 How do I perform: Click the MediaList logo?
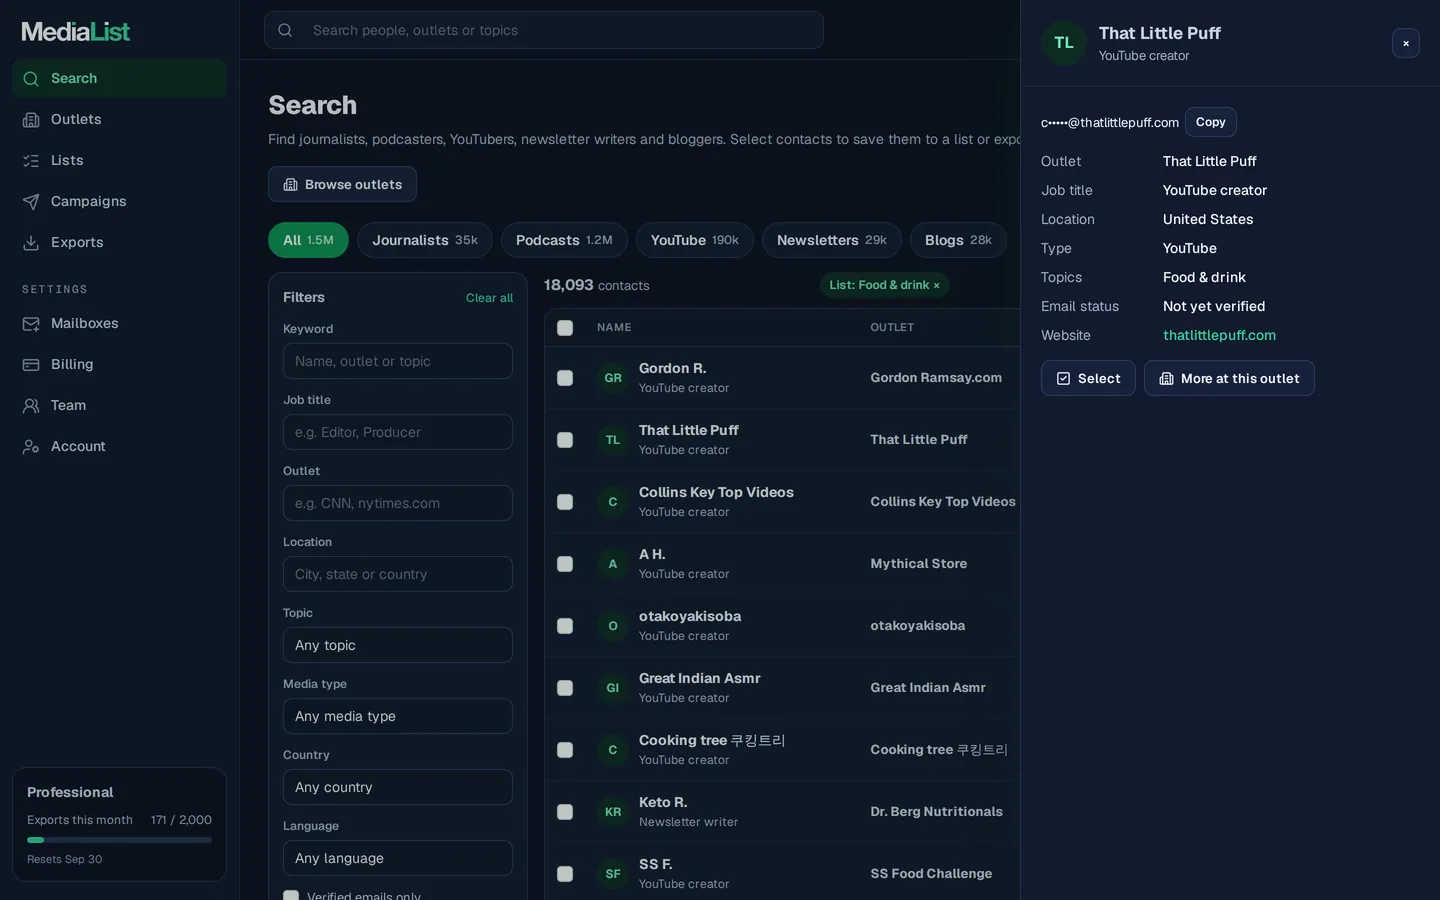(x=76, y=32)
